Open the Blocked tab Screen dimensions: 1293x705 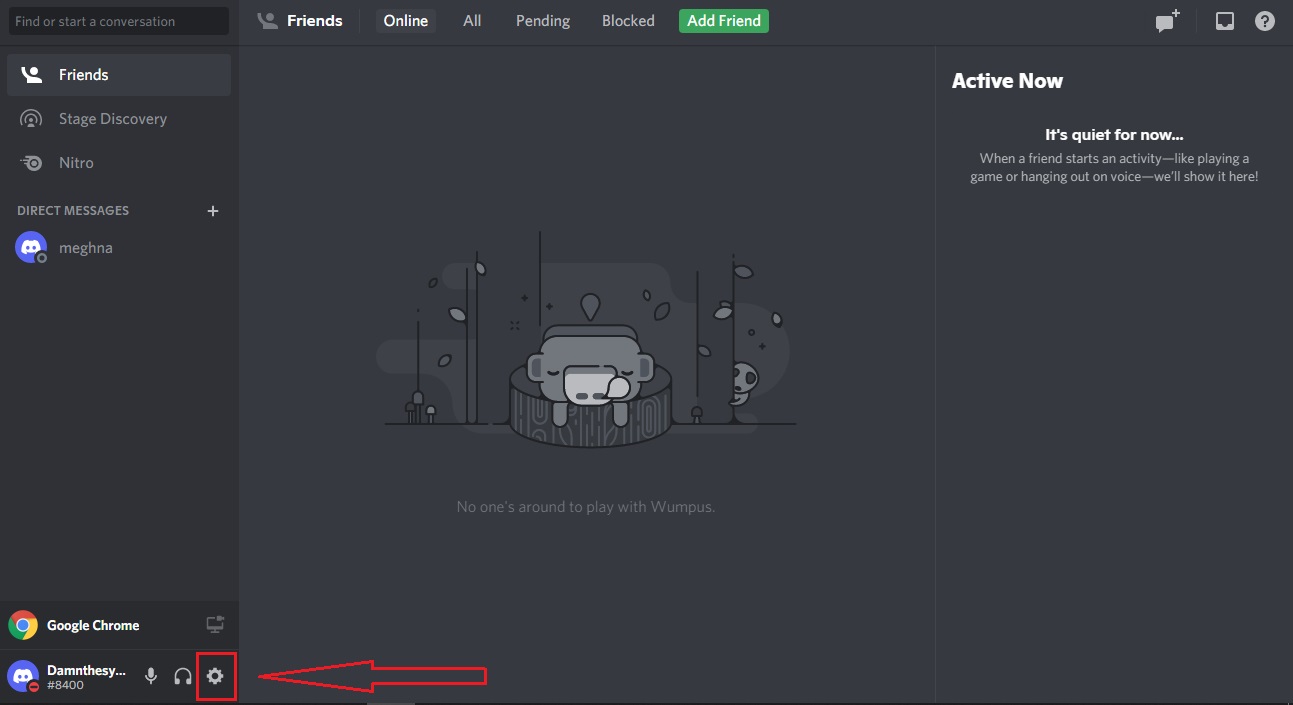(x=628, y=20)
